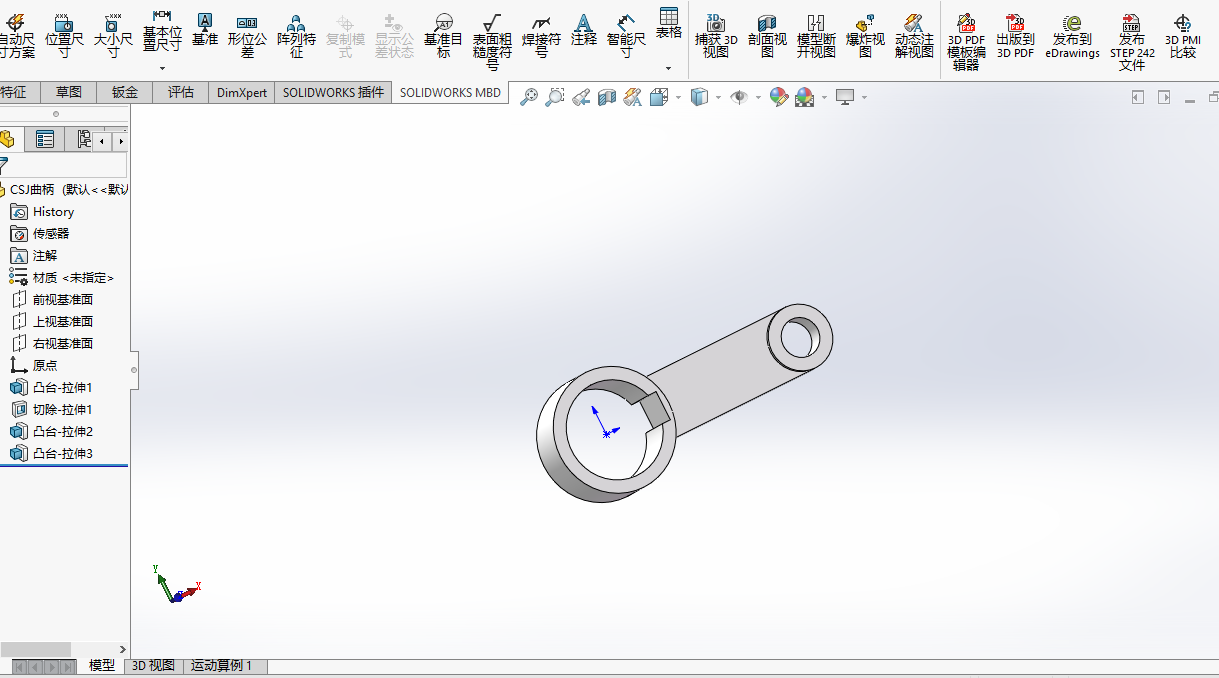Select the 阵列特征 pattern feature tool

click(x=297, y=35)
